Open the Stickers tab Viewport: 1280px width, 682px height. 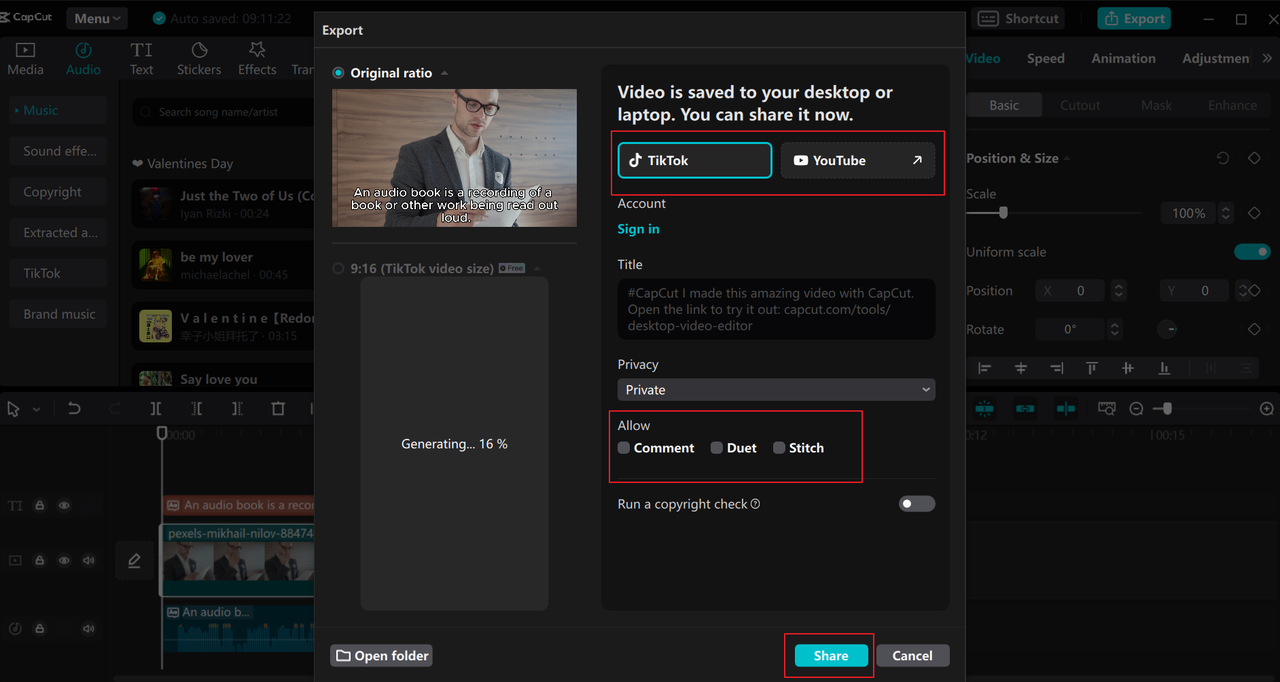point(199,59)
